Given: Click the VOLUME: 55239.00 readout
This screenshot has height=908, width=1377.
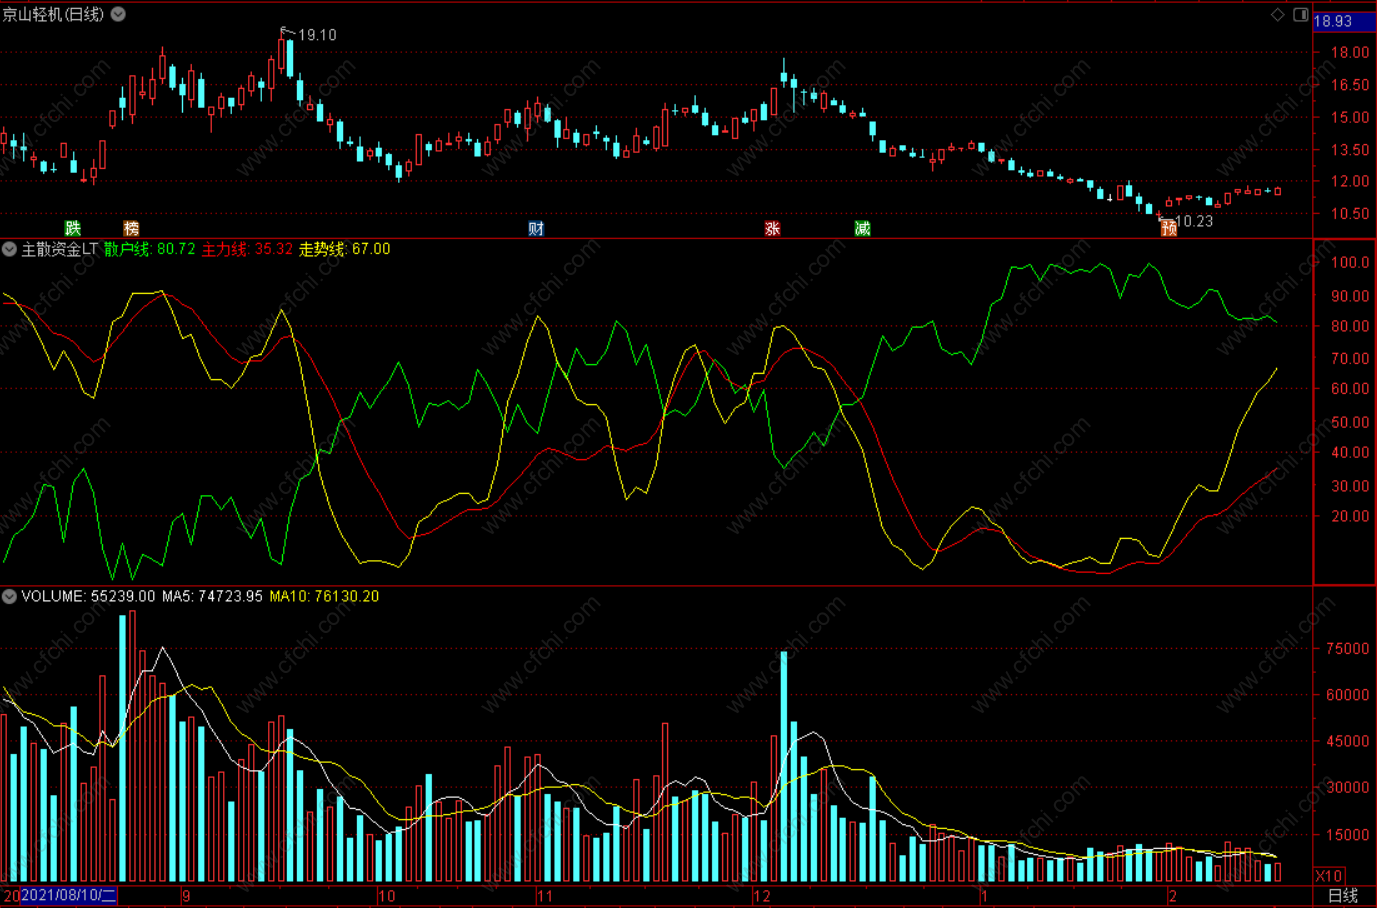Looking at the screenshot, I should tap(88, 596).
